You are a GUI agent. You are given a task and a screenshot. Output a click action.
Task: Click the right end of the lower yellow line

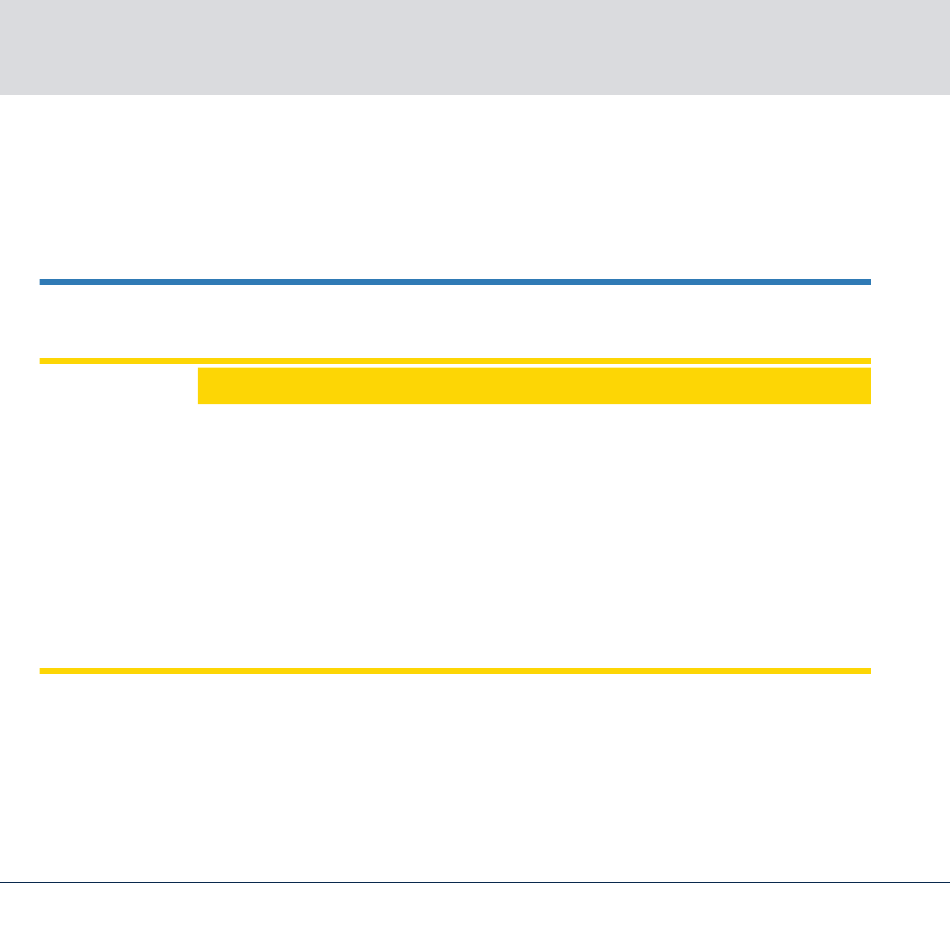867,671
